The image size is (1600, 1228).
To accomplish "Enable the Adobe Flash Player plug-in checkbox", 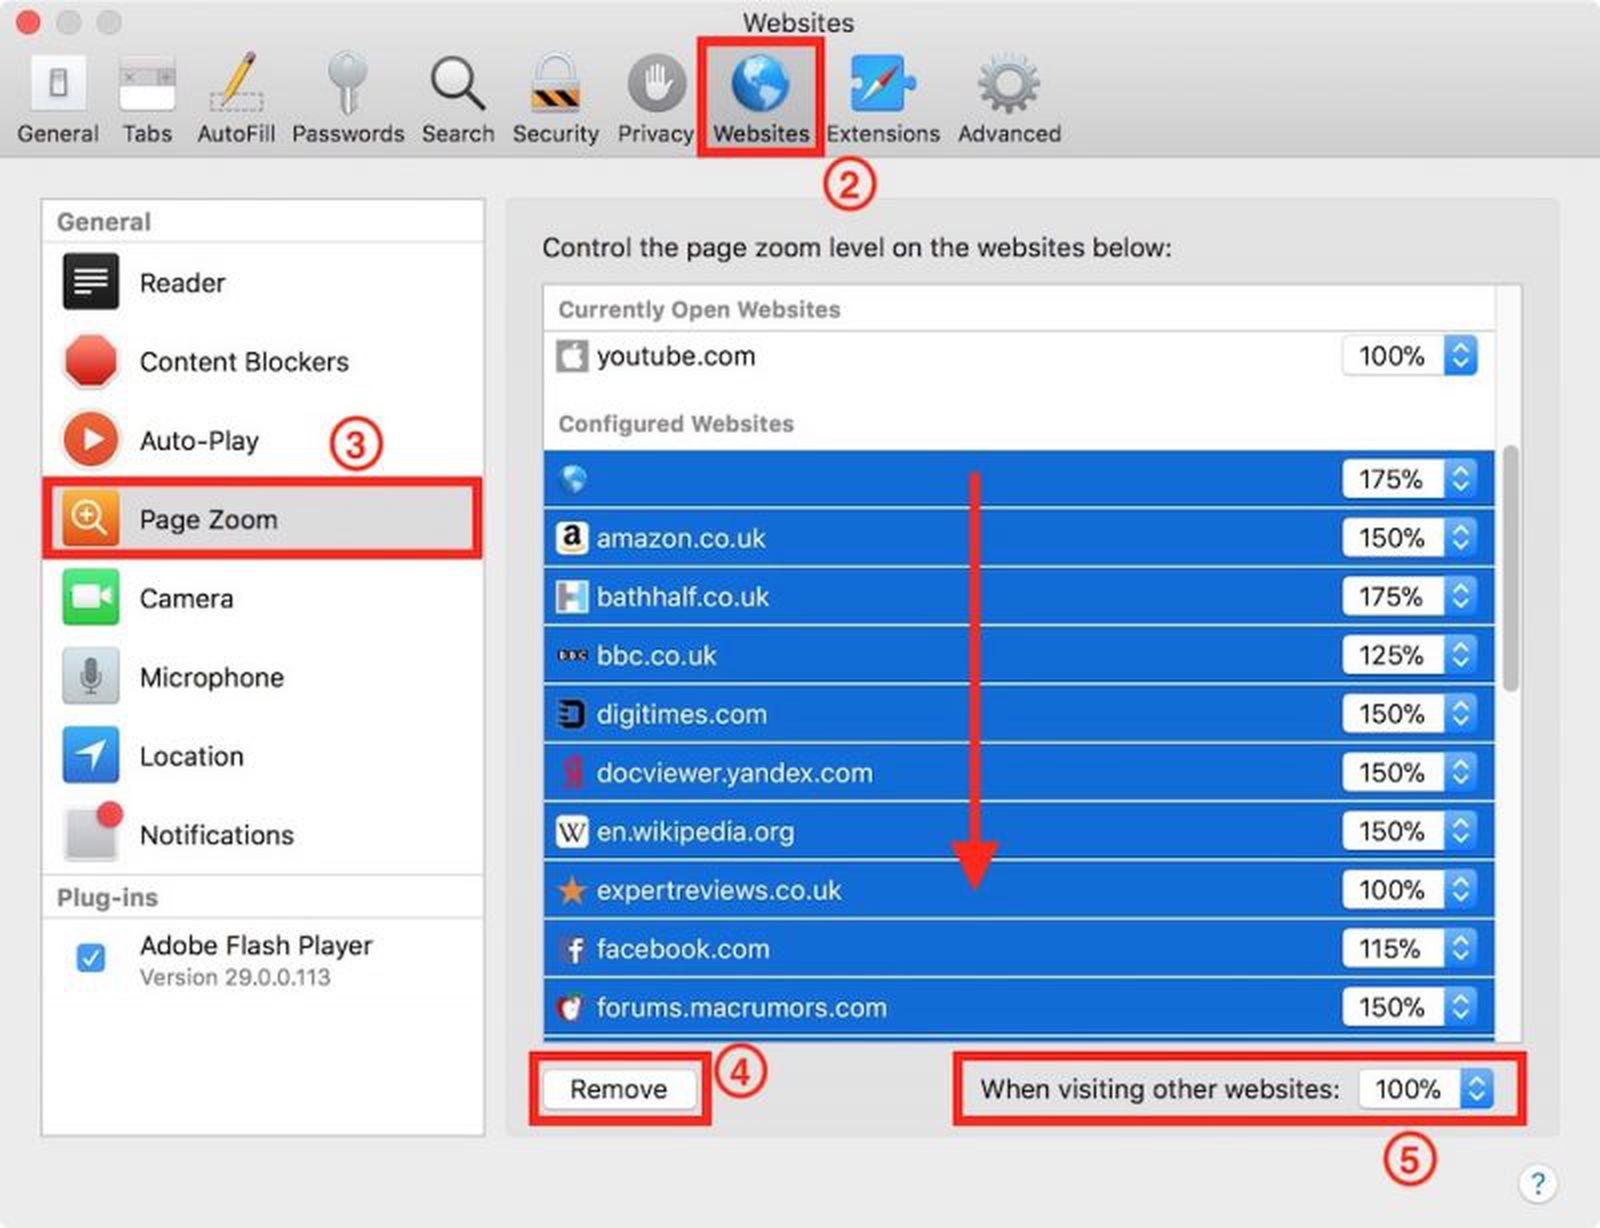I will pyautogui.click(x=91, y=958).
